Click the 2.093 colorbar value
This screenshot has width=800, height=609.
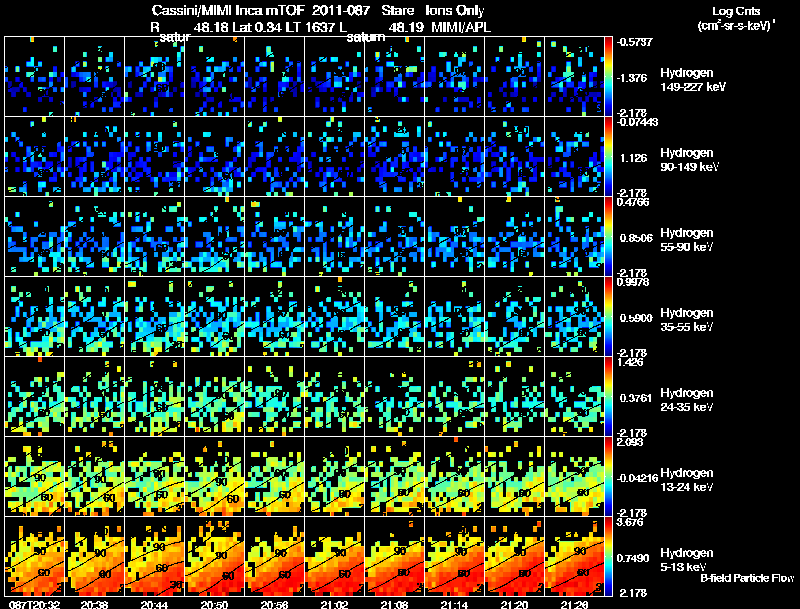pos(630,442)
